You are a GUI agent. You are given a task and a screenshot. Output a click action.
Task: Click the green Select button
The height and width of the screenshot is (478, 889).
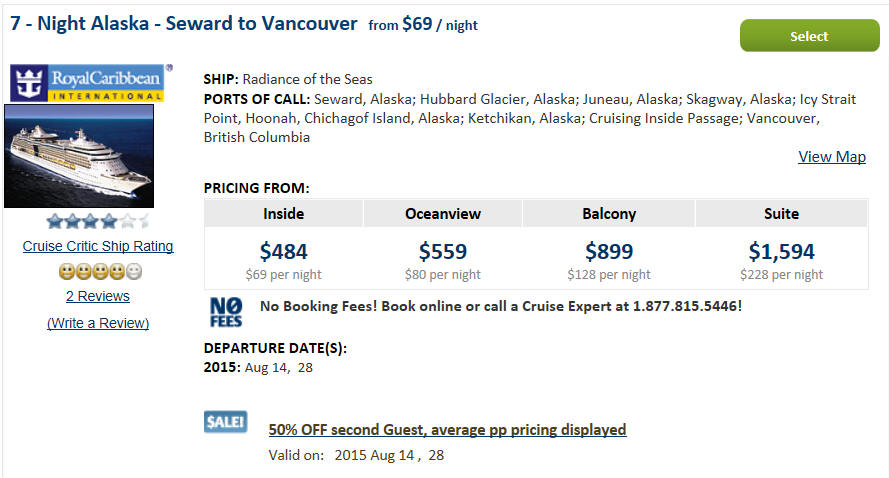809,36
